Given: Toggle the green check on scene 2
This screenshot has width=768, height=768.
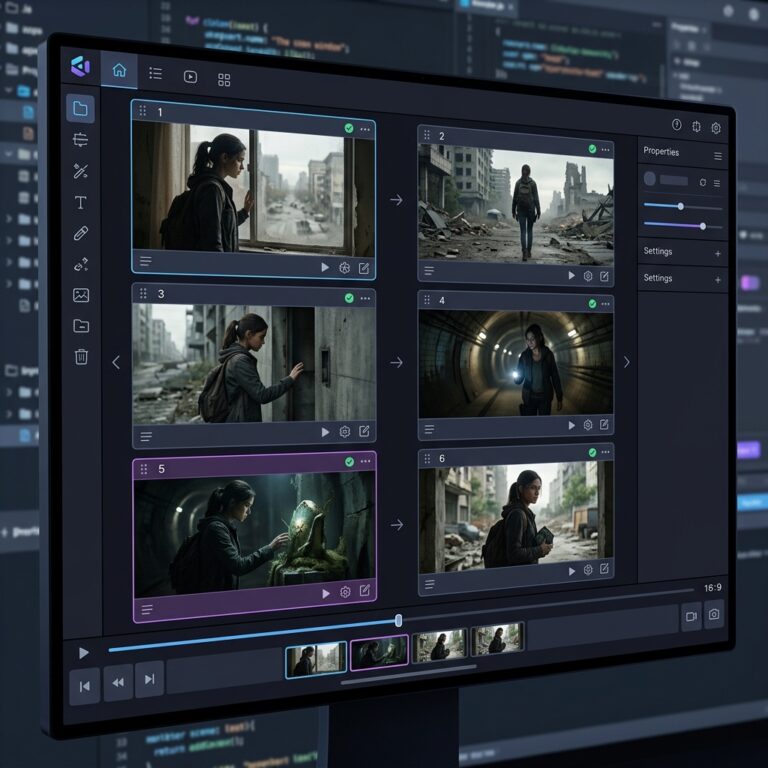Looking at the screenshot, I should click(592, 149).
